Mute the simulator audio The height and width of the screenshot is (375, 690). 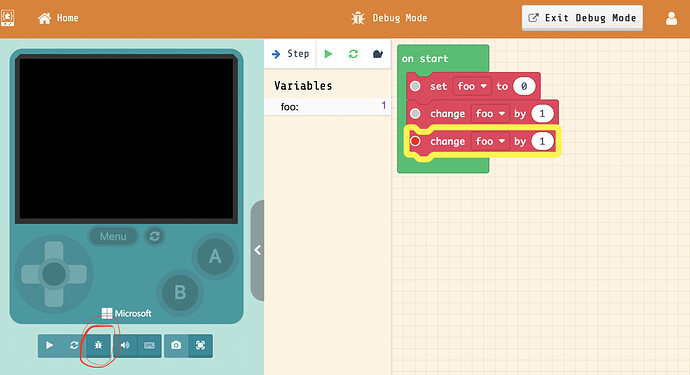click(x=125, y=346)
